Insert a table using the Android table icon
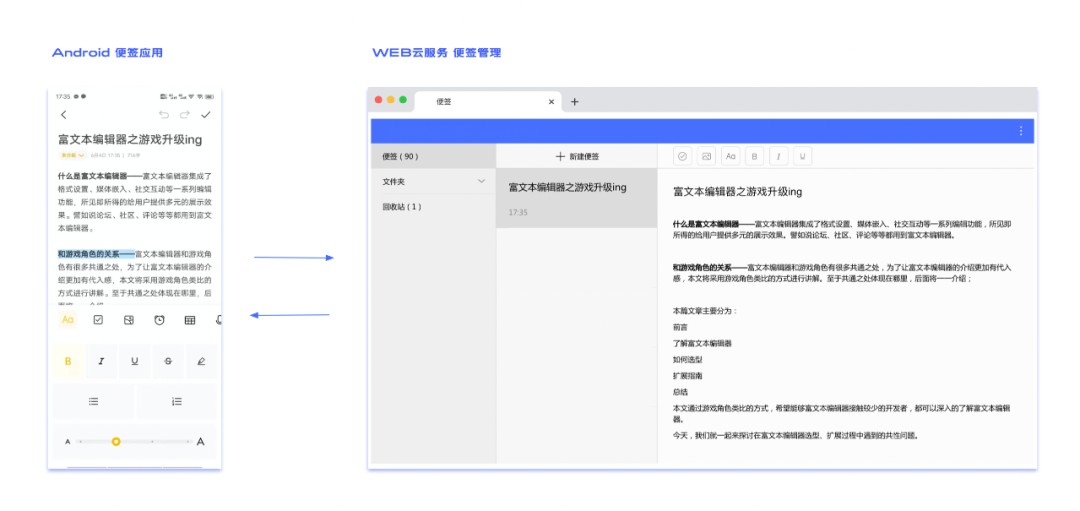Viewport: 1080px width, 511px height. [x=190, y=320]
